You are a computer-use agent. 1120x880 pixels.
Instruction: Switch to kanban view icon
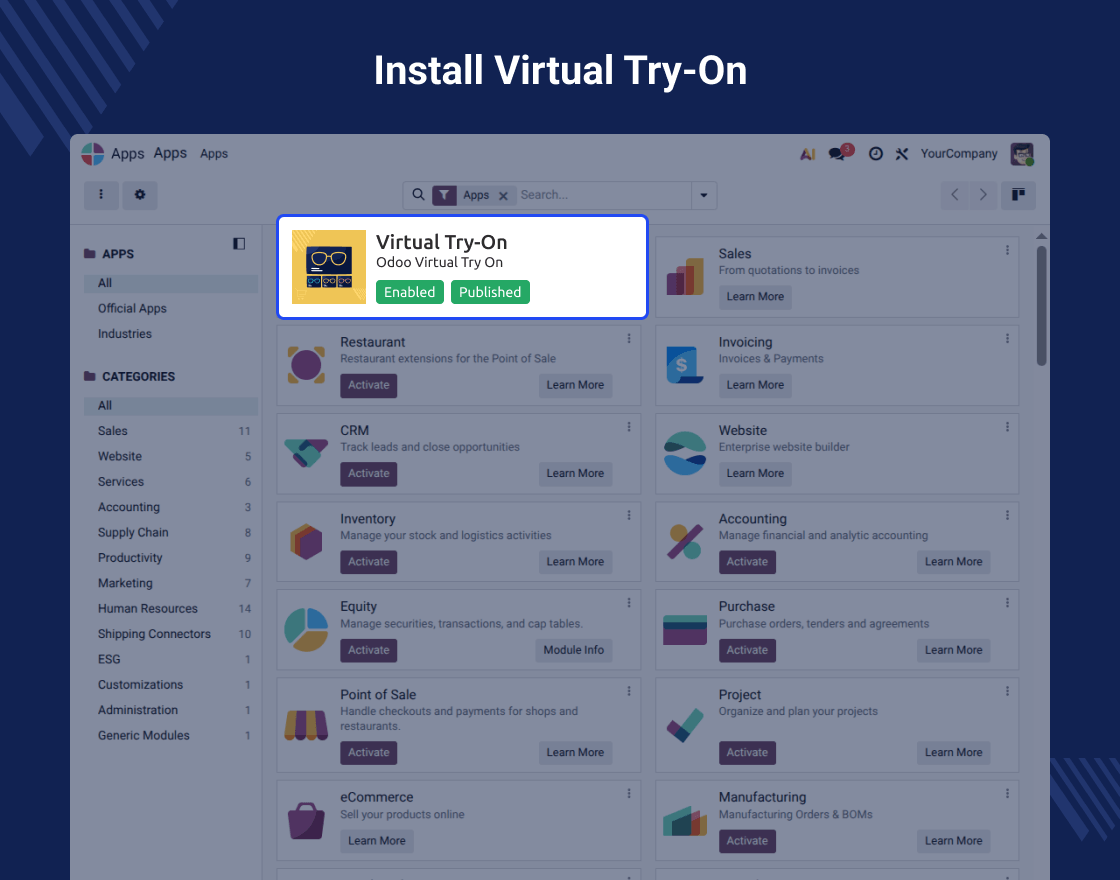pyautogui.click(x=1019, y=195)
